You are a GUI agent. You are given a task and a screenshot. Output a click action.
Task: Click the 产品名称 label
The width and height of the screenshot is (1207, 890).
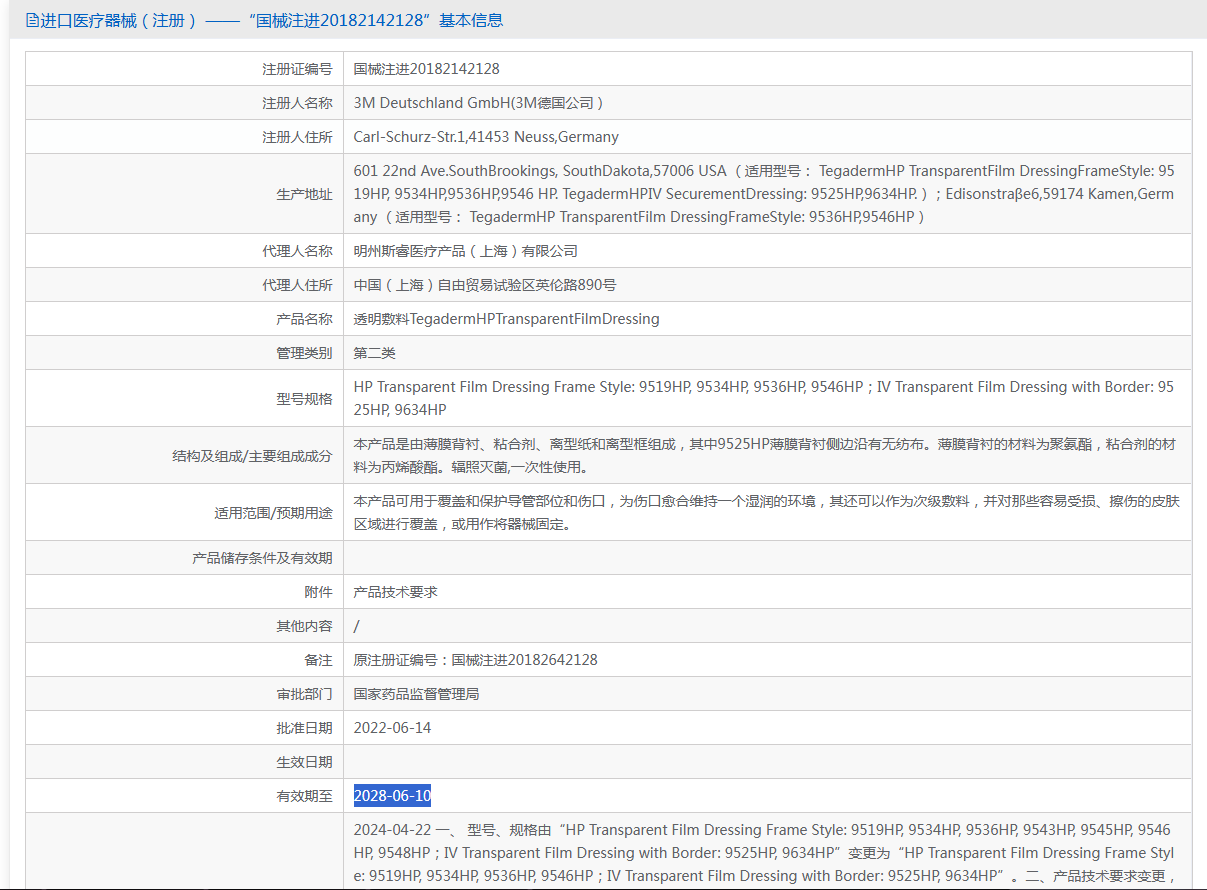(304, 319)
